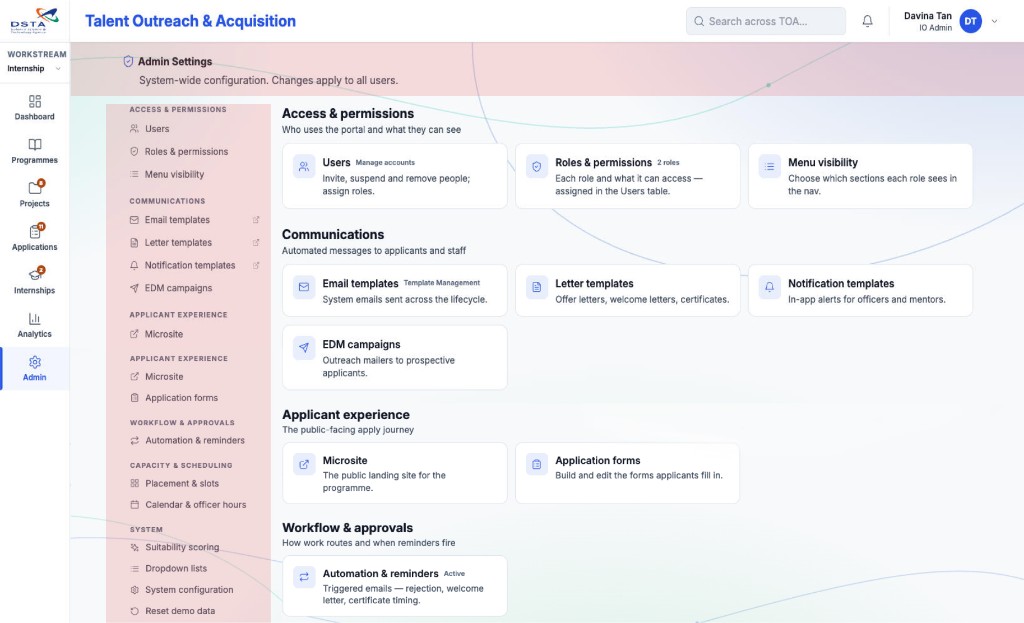Open the Email templates card

point(394,291)
